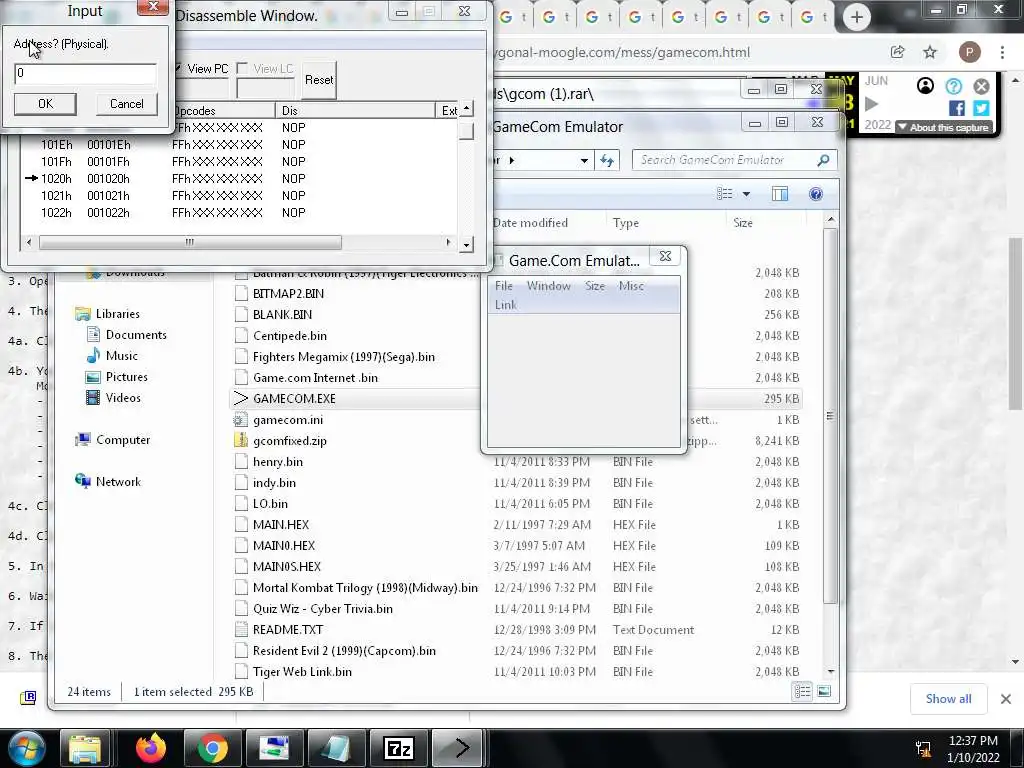Sort by Date modified column
This screenshot has height=768, width=1024.
click(530, 223)
